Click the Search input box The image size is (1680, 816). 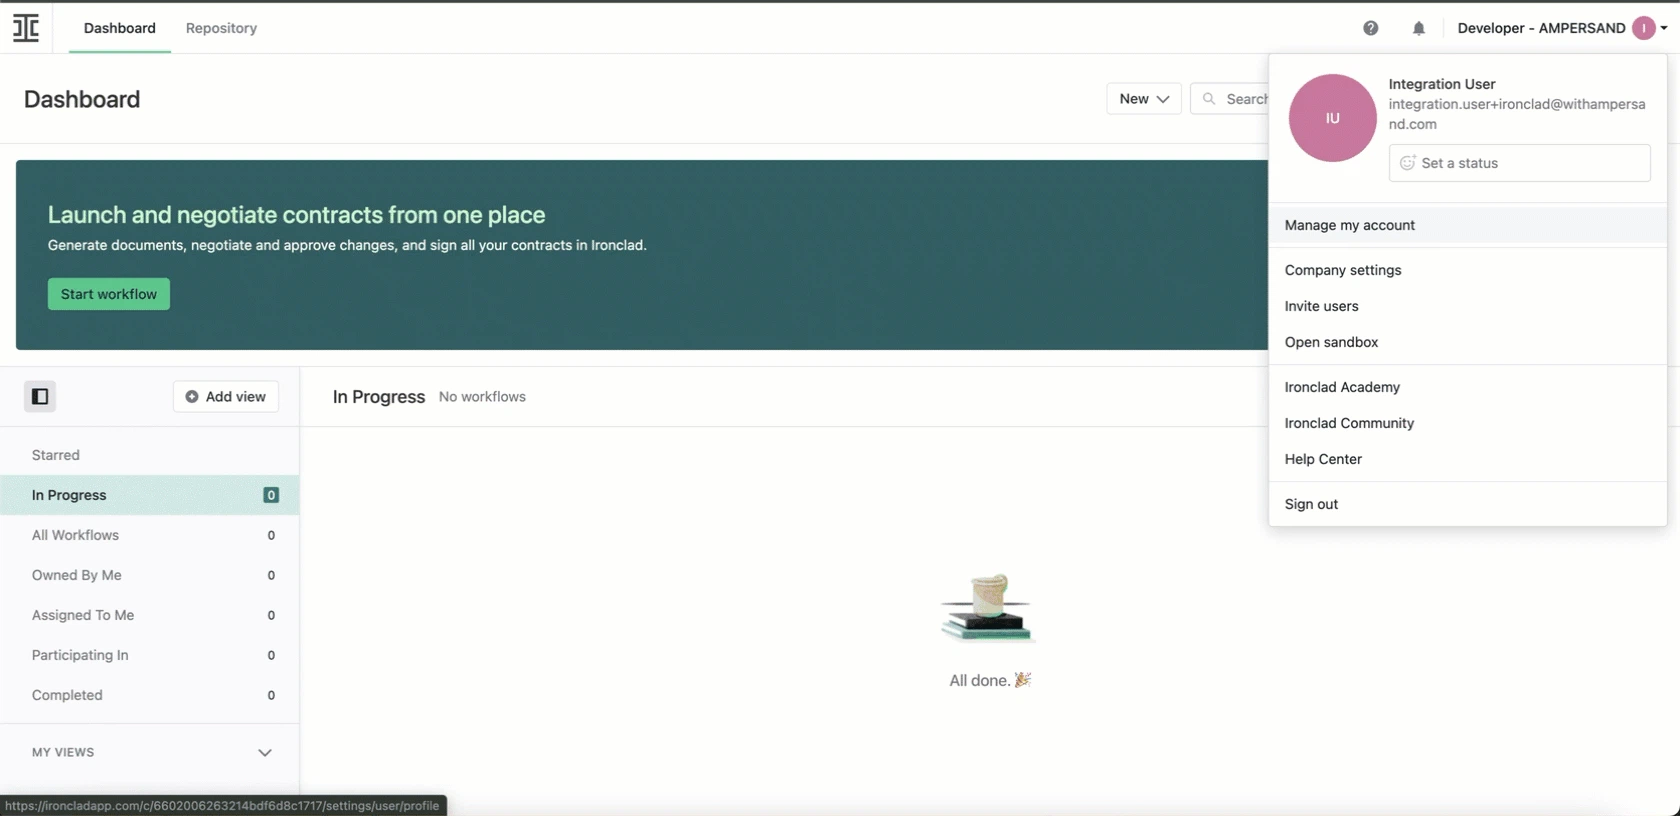[1230, 99]
